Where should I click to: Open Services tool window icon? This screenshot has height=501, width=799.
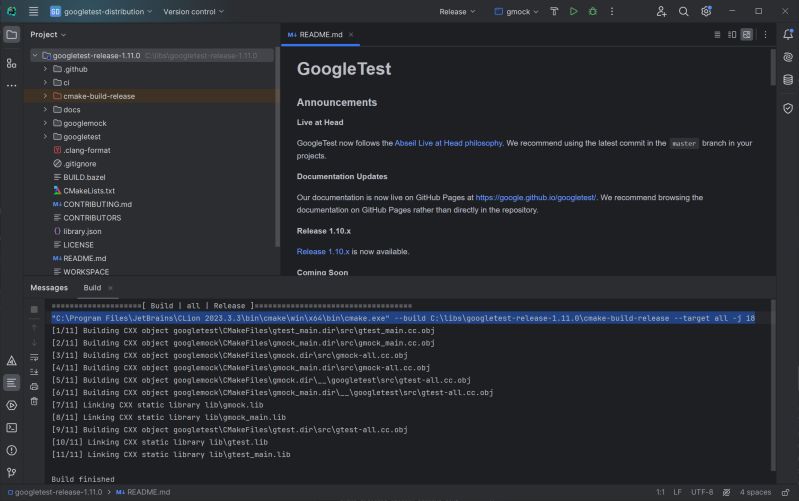click(11, 405)
